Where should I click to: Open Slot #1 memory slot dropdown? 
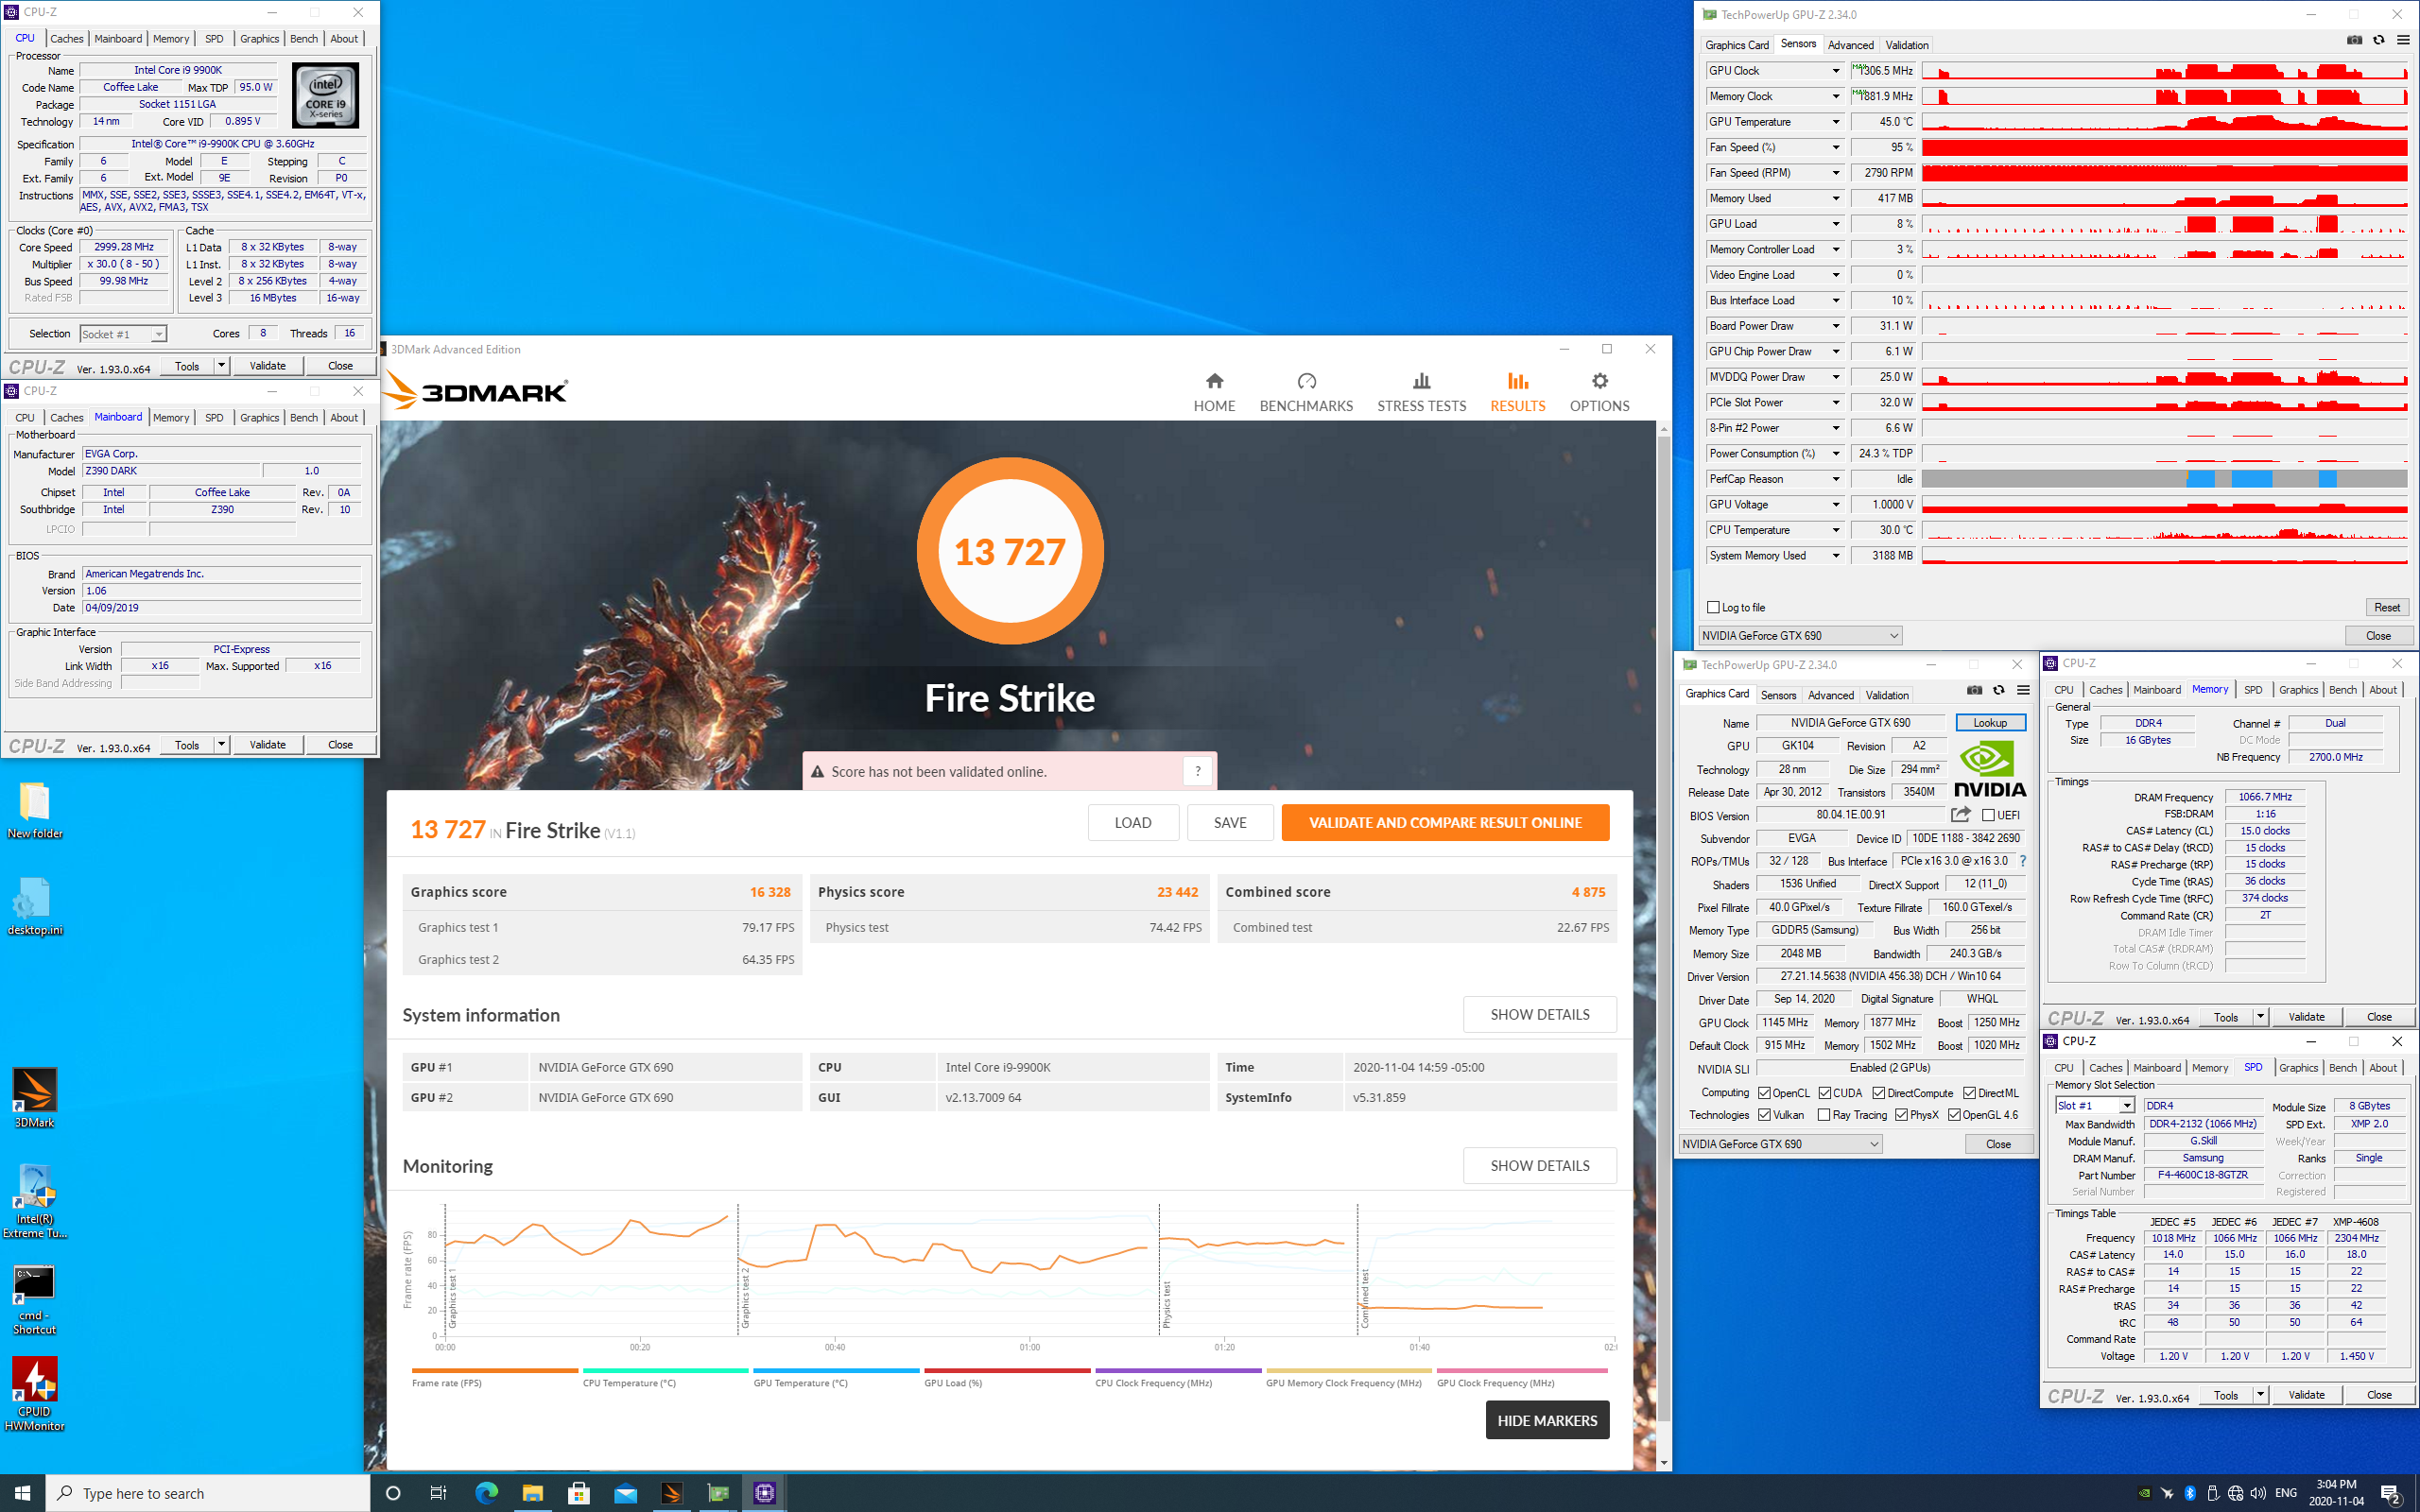pos(2095,1105)
